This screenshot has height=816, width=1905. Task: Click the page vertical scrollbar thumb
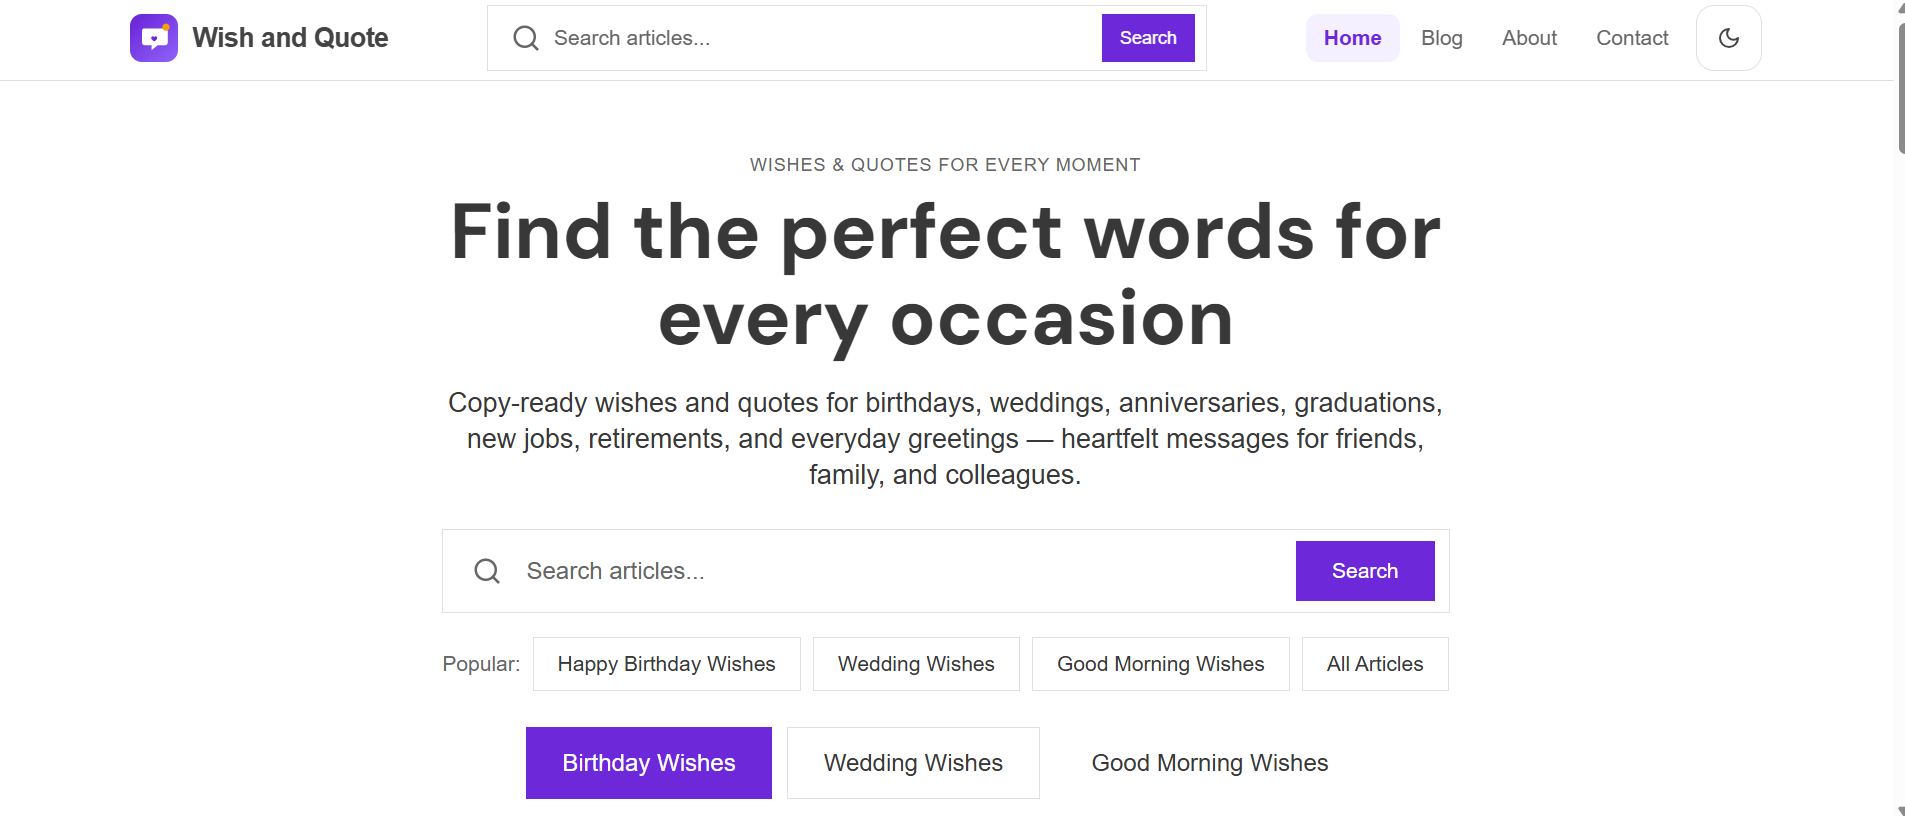[x=1901, y=88]
